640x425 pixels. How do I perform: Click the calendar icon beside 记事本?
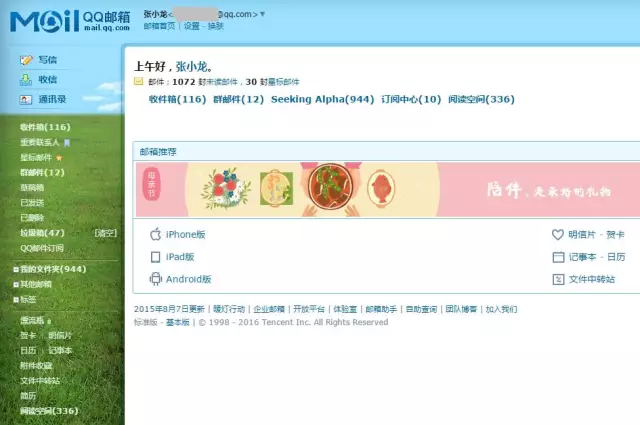pos(558,257)
